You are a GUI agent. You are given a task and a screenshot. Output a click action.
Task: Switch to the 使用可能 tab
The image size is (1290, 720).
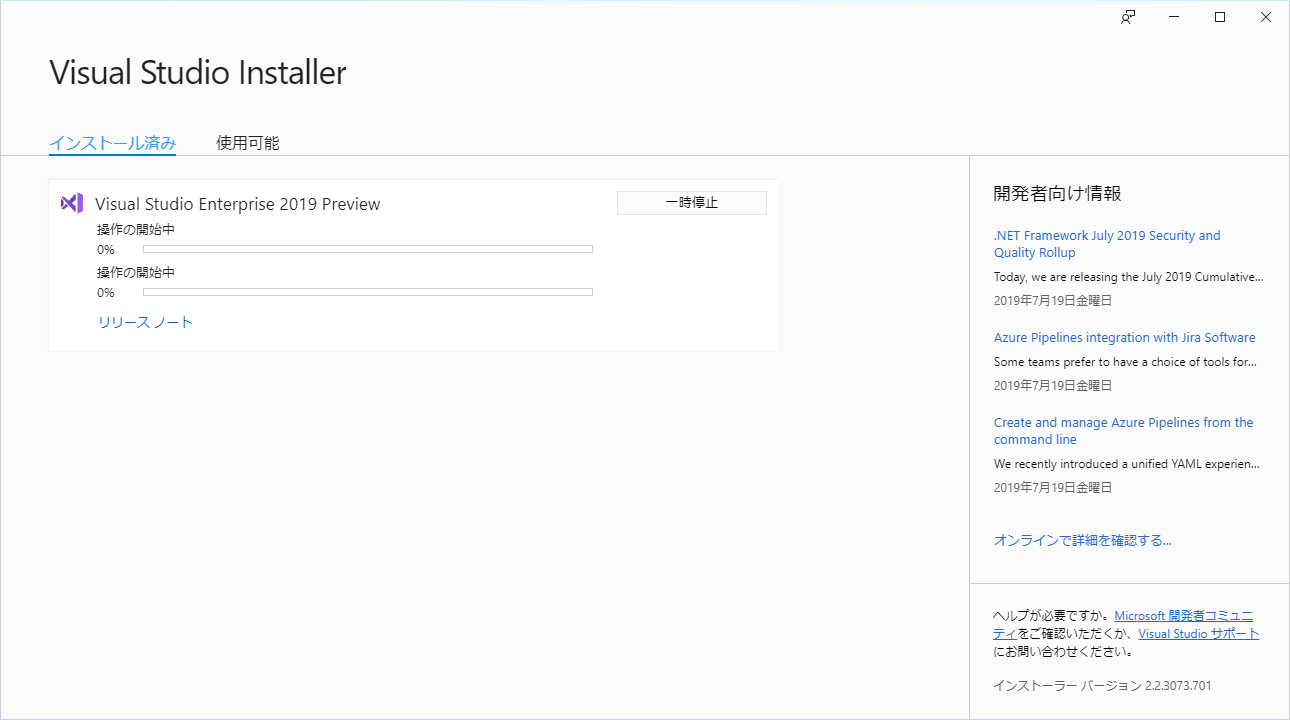248,143
